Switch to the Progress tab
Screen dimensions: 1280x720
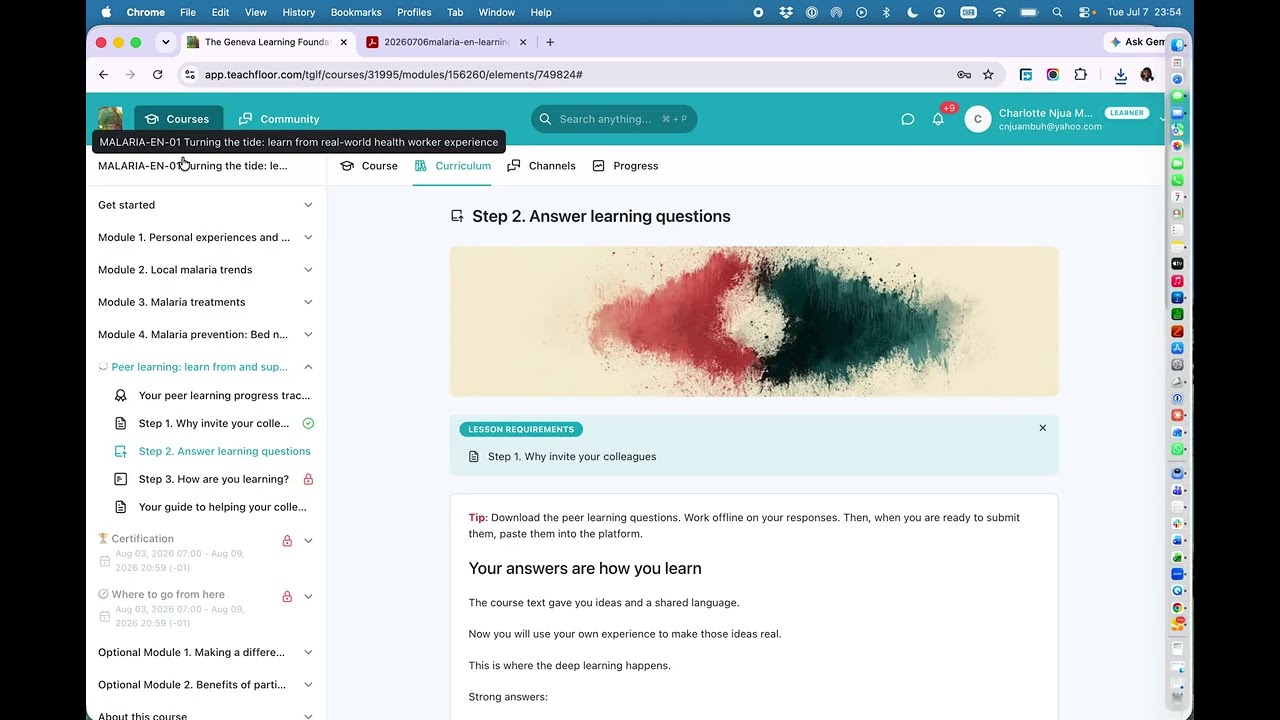click(625, 166)
